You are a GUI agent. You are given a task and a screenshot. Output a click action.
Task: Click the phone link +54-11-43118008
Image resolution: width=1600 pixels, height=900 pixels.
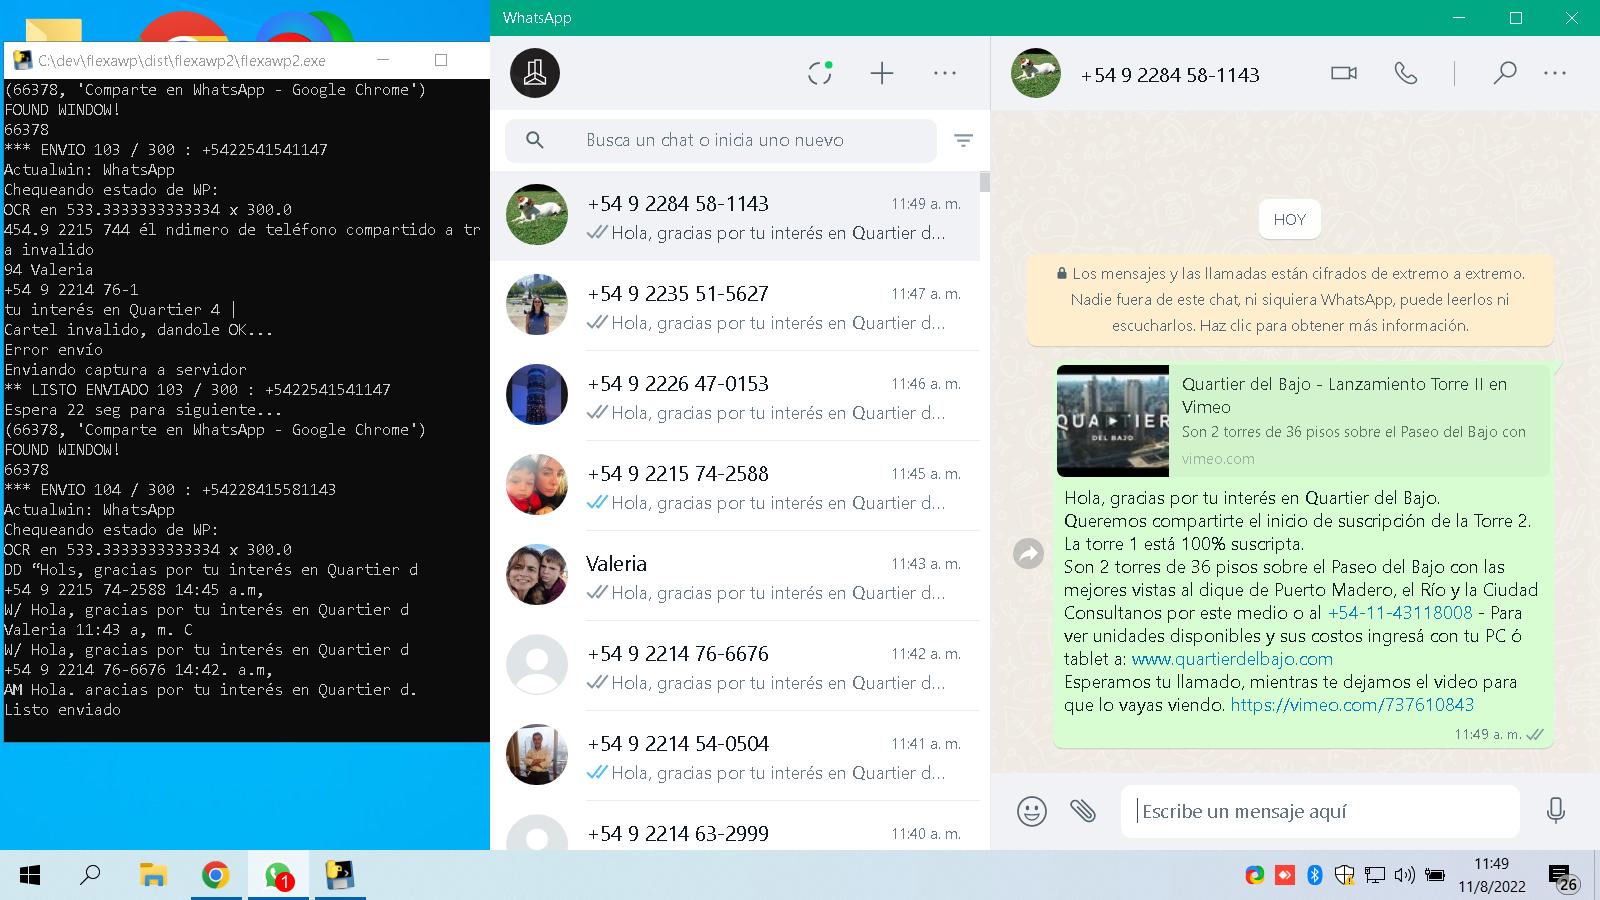[x=1400, y=613]
